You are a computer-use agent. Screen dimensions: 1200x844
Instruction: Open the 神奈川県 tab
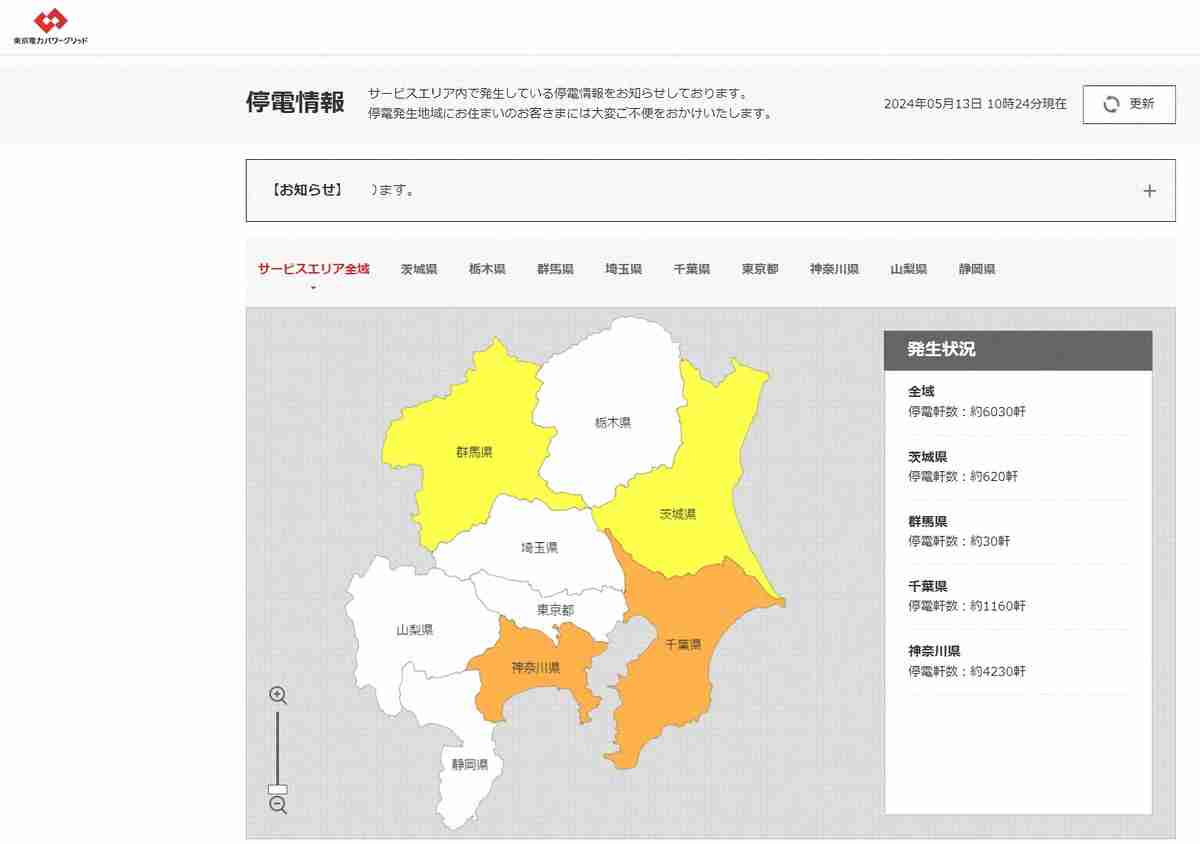click(x=834, y=269)
